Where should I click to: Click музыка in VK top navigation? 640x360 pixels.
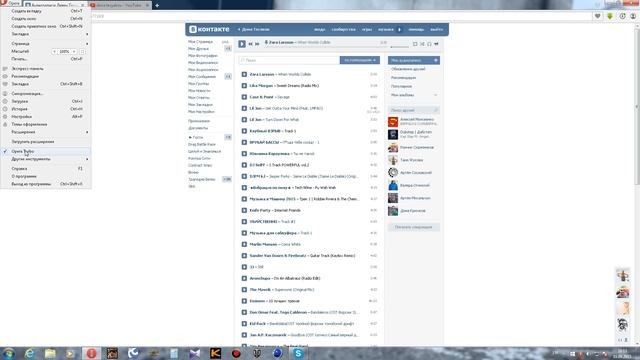point(385,29)
